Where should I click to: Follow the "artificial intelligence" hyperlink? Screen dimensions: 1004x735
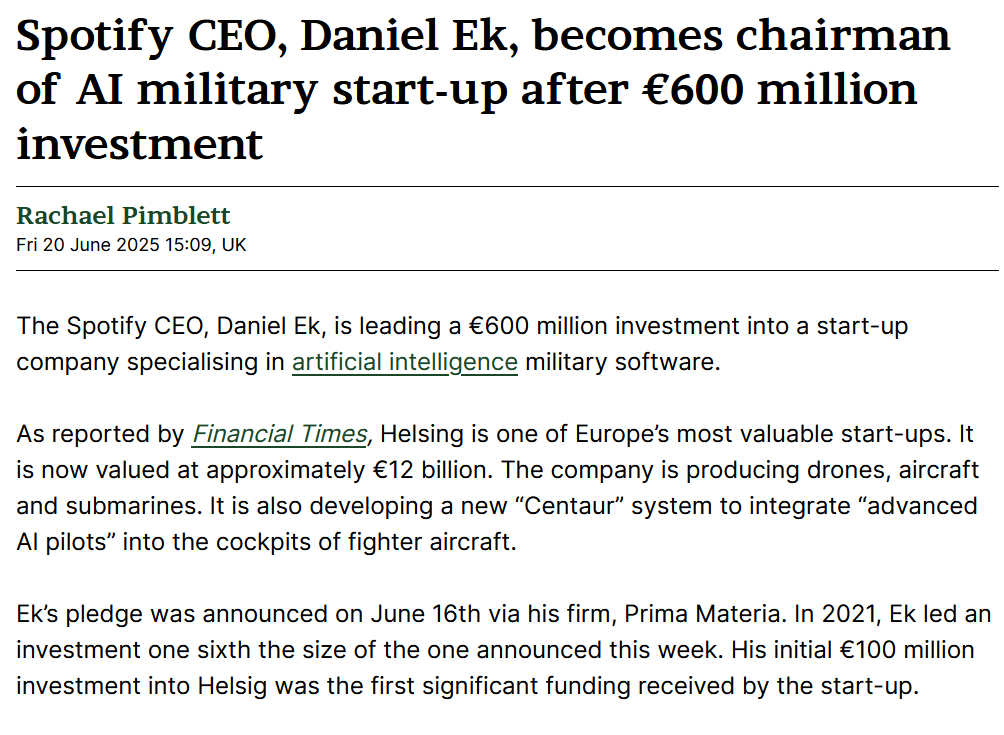tap(404, 362)
